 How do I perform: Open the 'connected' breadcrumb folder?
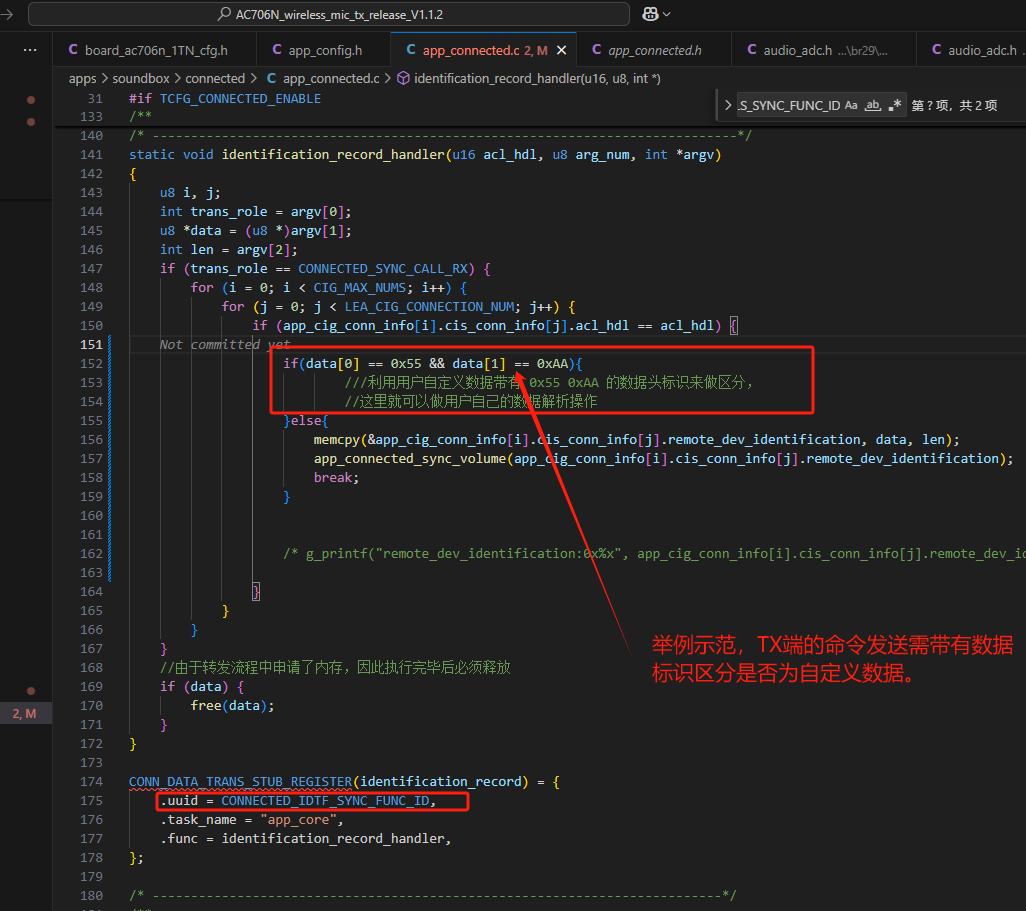pyautogui.click(x=215, y=79)
